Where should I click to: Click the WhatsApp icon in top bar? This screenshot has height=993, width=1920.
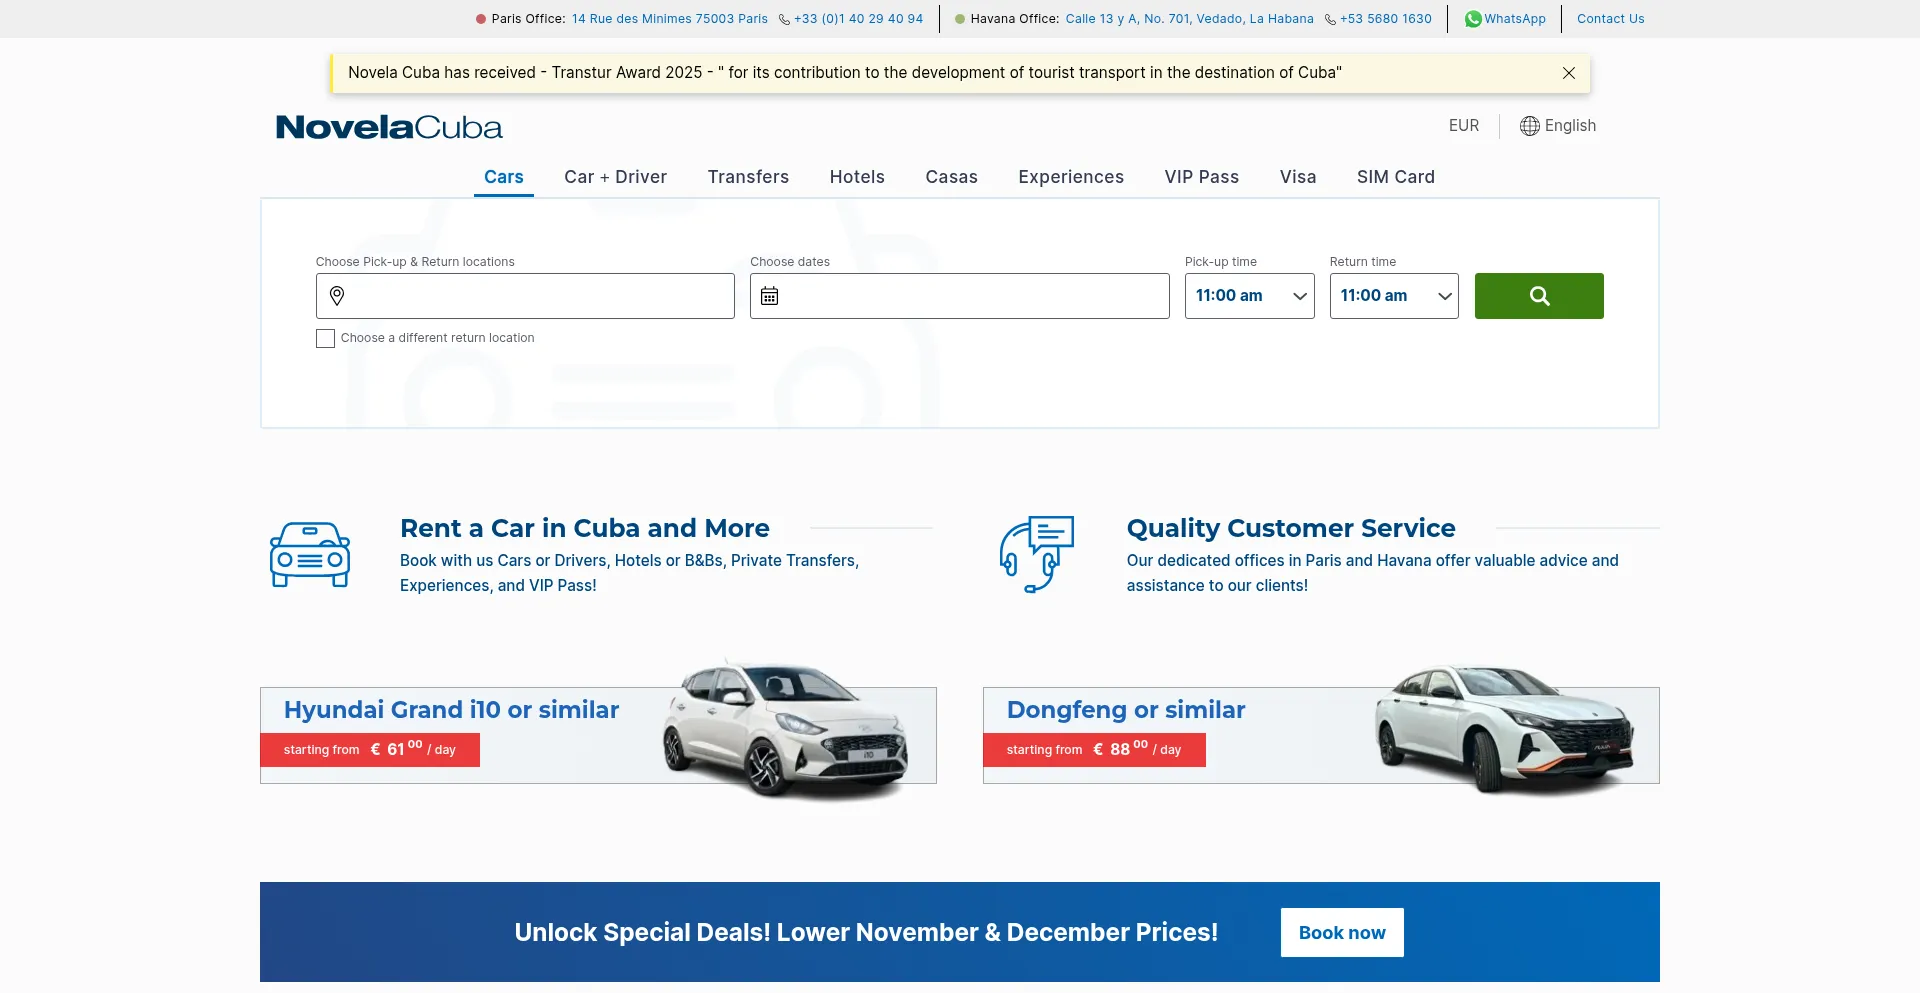(x=1473, y=19)
